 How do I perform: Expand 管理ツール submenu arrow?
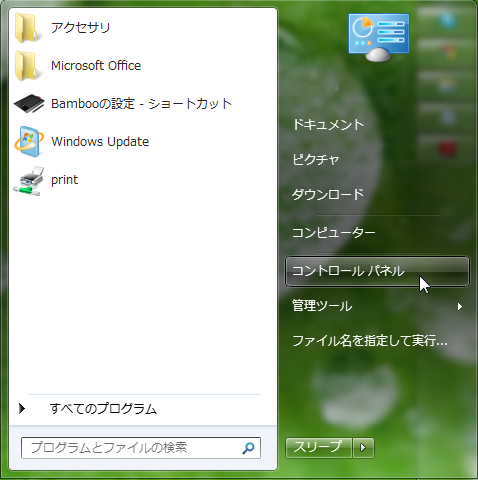[x=460, y=306]
